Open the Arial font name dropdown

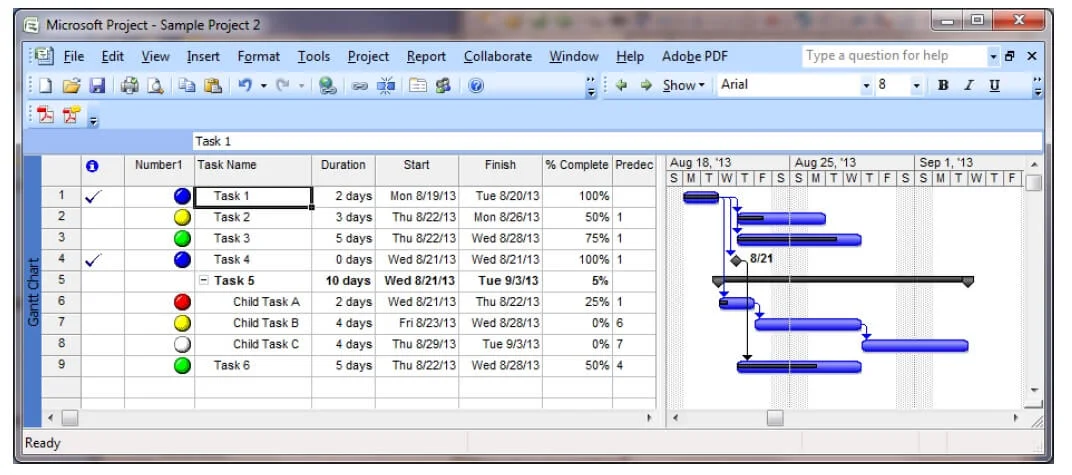point(867,85)
